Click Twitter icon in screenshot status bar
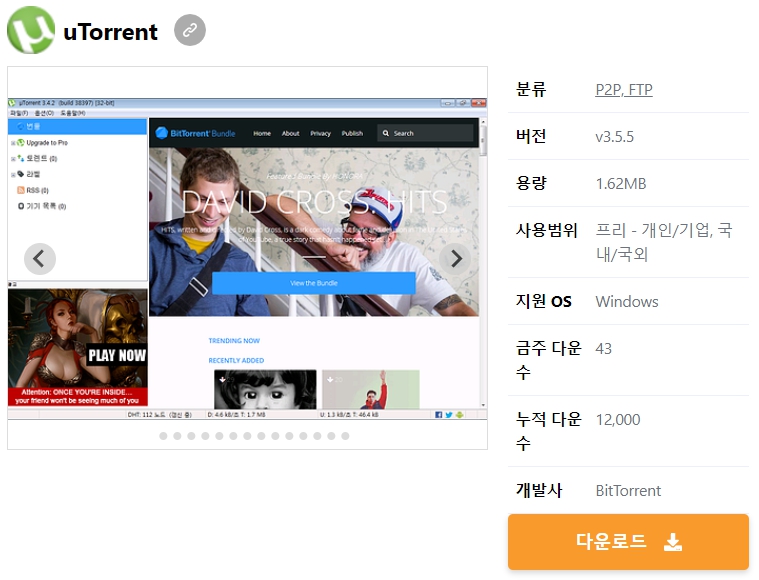Image resolution: width=759 pixels, height=580 pixels. 449,415
